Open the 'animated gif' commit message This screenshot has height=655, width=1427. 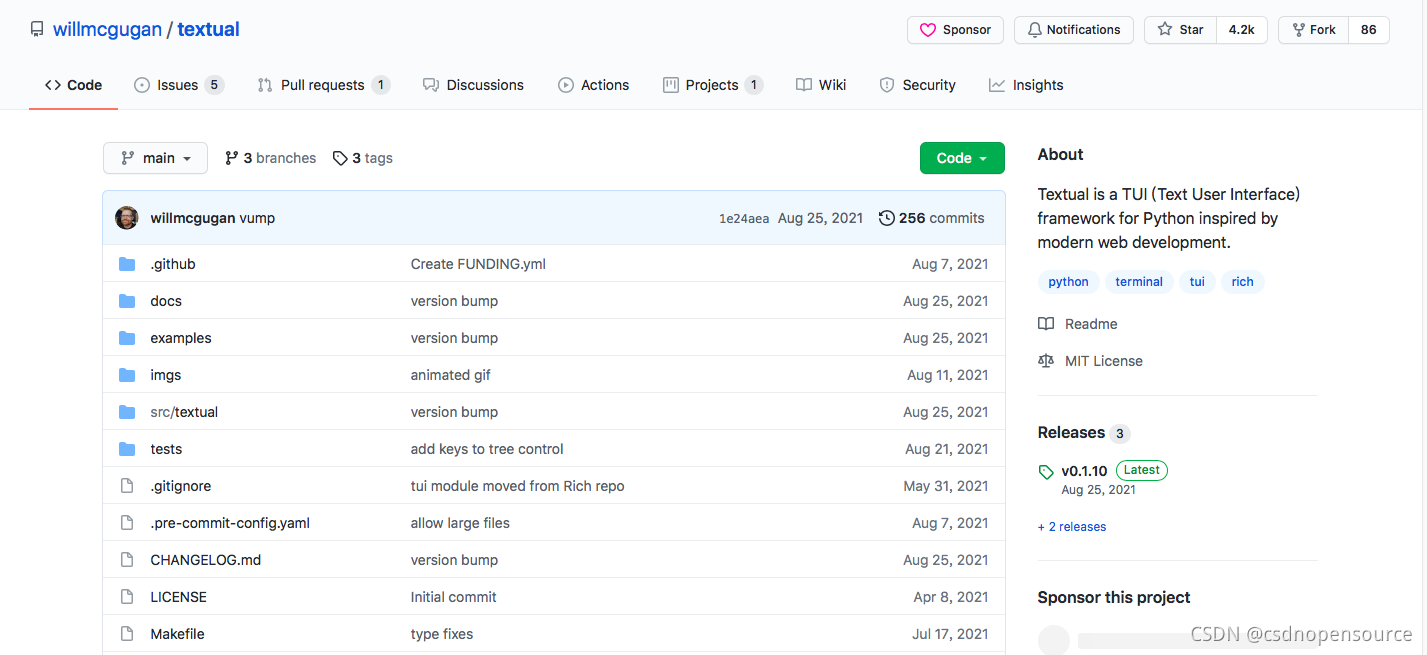click(x=451, y=375)
